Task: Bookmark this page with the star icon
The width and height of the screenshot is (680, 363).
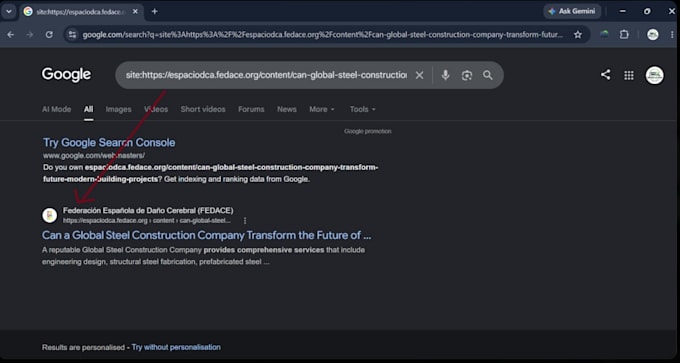Action: [578, 35]
